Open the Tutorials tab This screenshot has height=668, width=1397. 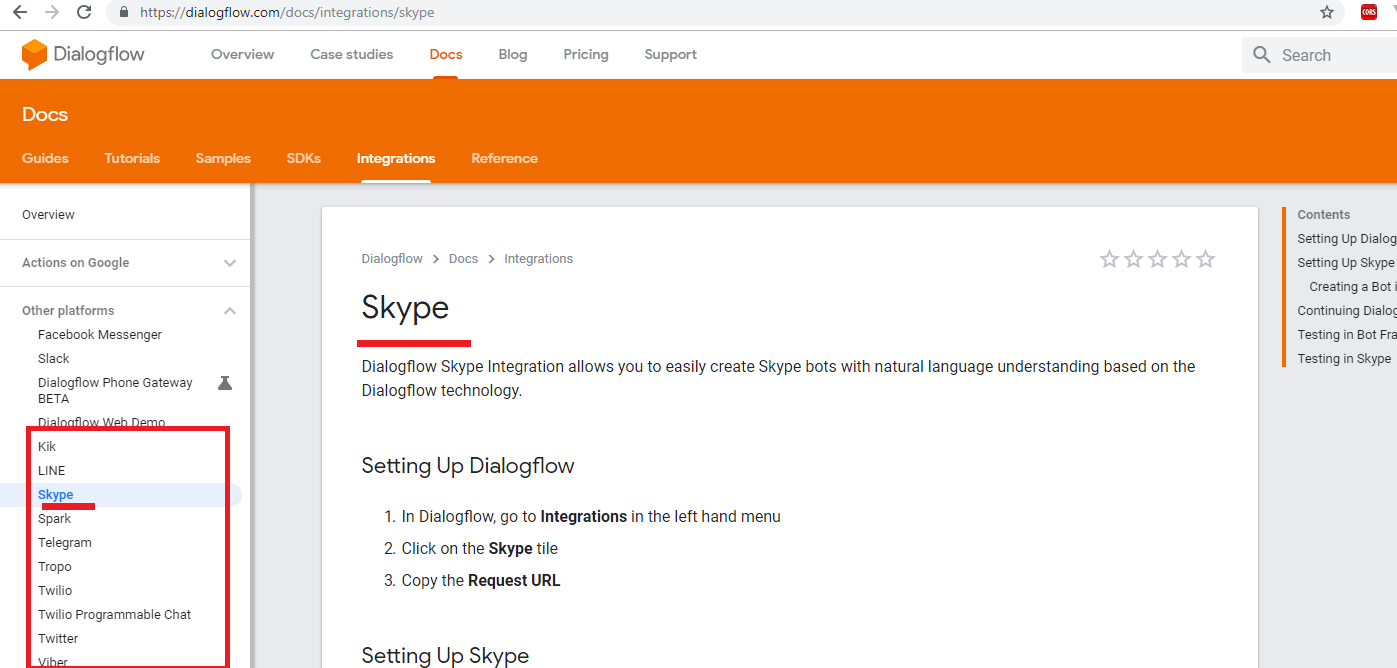point(132,158)
